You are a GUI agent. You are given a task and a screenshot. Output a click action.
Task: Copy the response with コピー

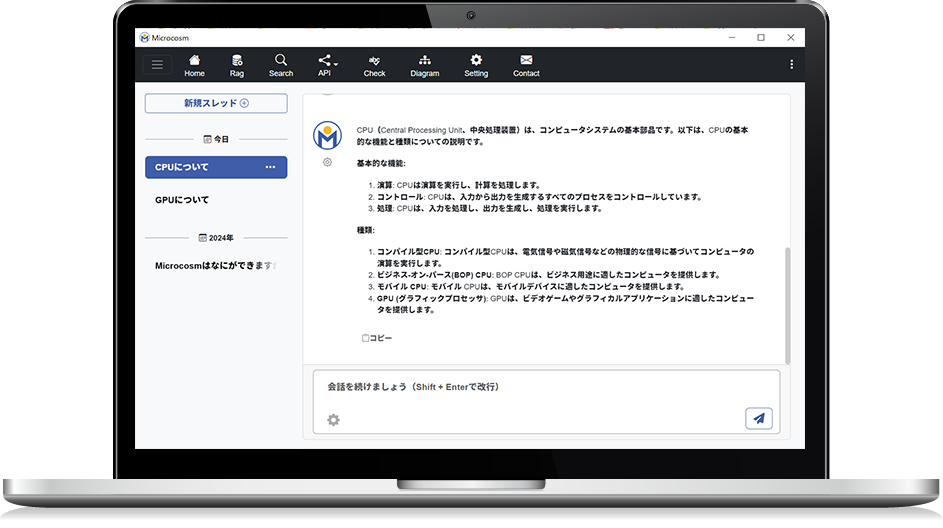376,338
